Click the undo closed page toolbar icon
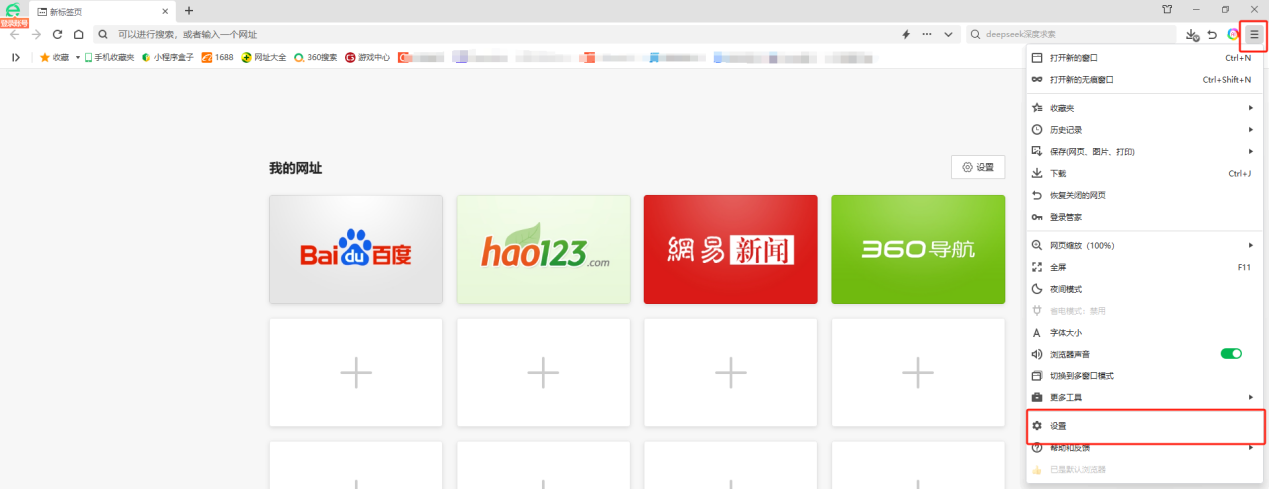 click(1212, 34)
